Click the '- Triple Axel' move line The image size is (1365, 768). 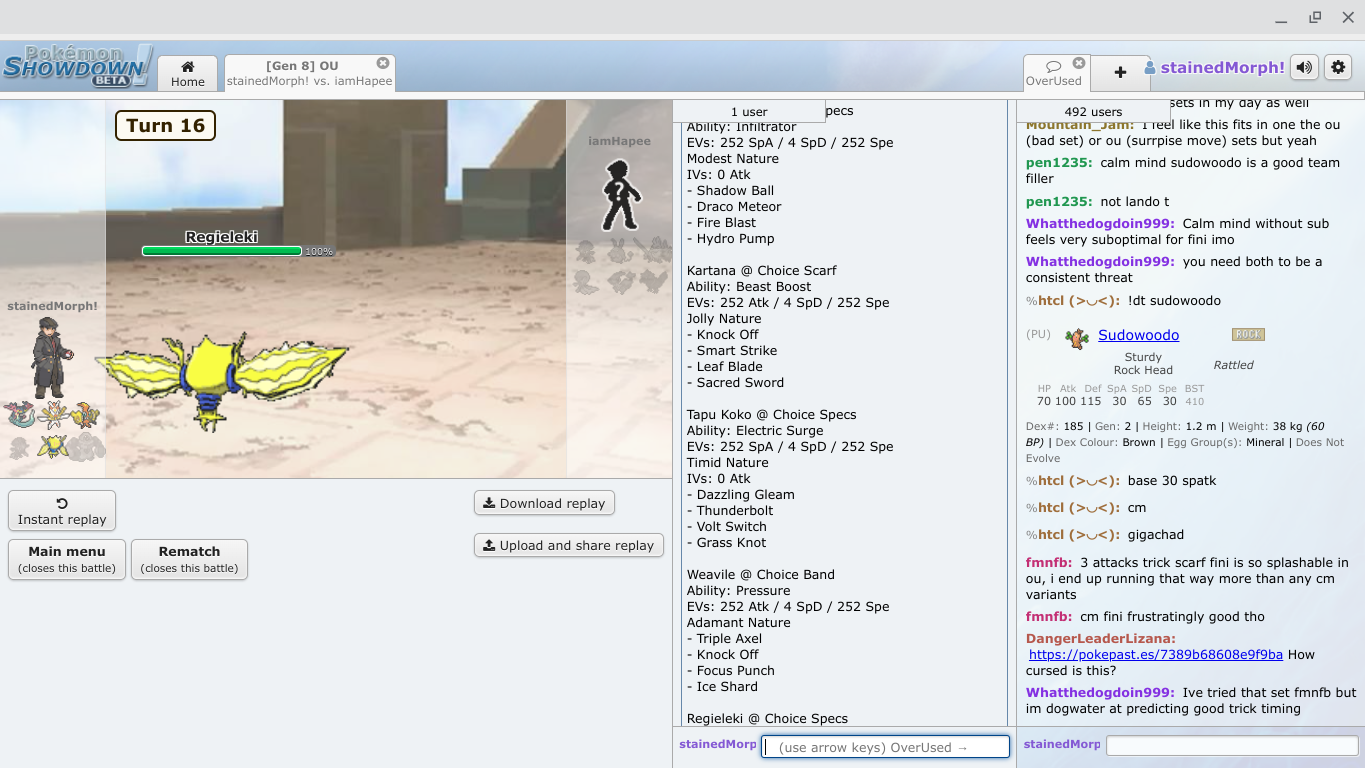724,638
